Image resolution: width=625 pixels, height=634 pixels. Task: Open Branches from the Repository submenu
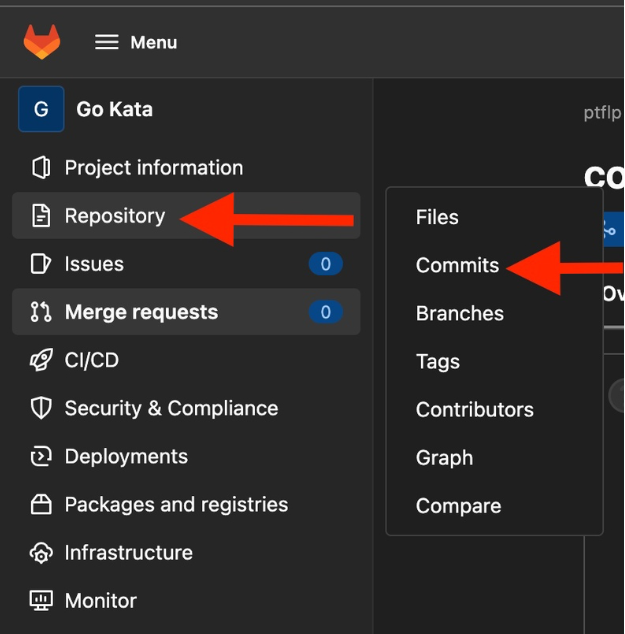(x=460, y=313)
